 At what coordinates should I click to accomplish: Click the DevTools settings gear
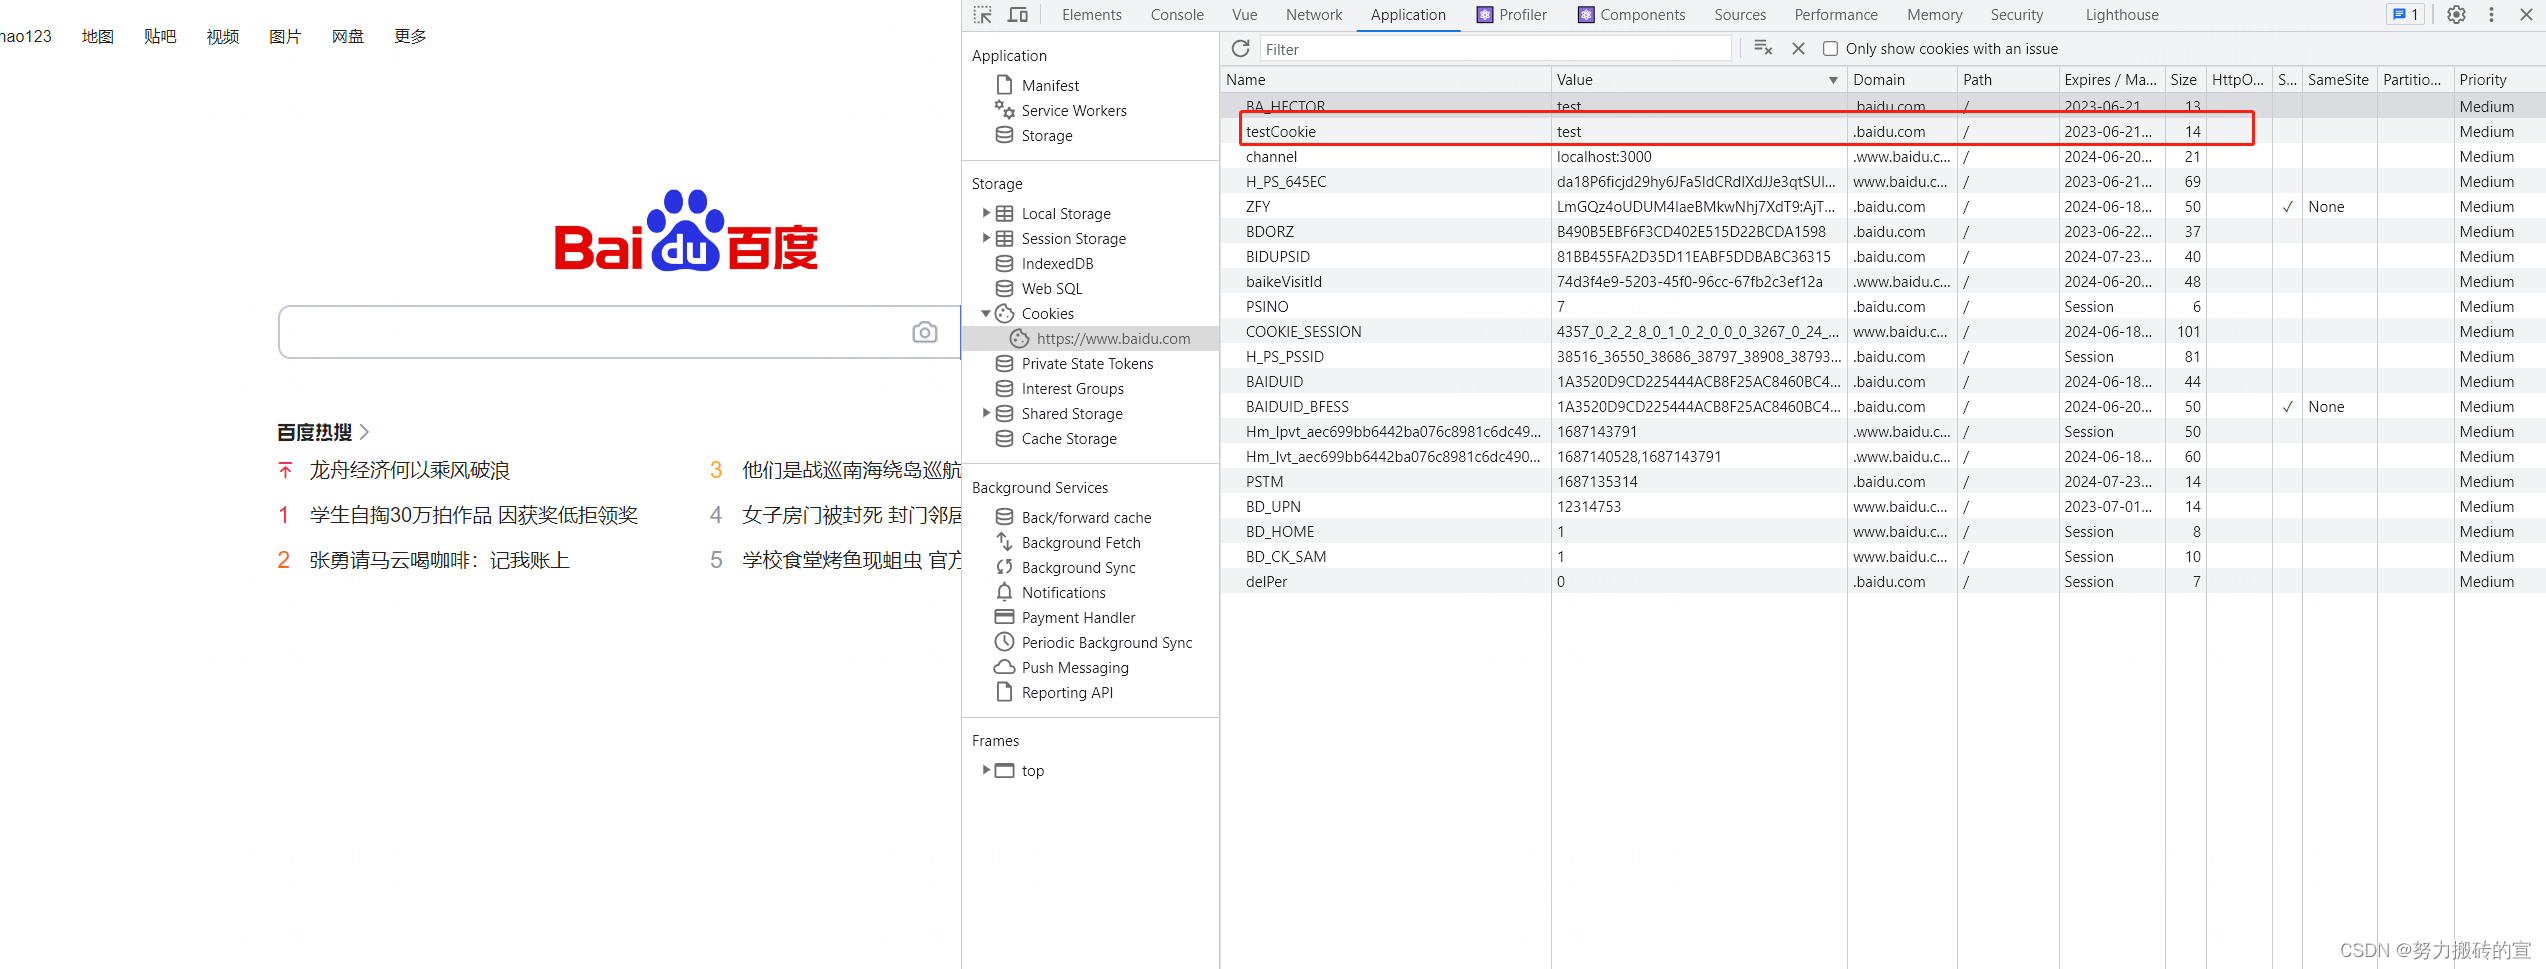click(2458, 15)
